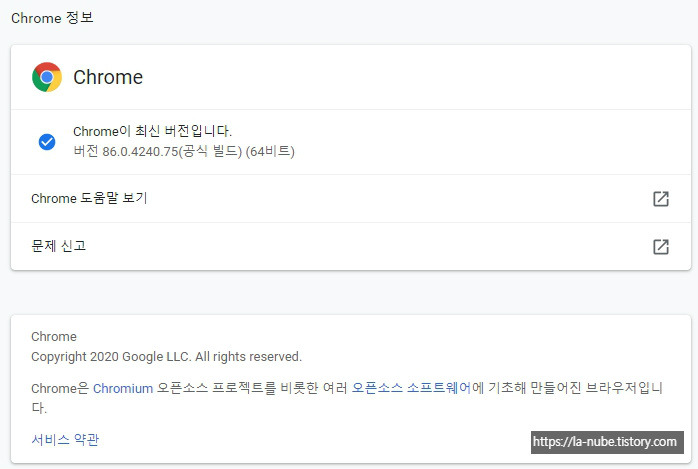Open the 오픈소스 소프트웨어 link

(411, 388)
